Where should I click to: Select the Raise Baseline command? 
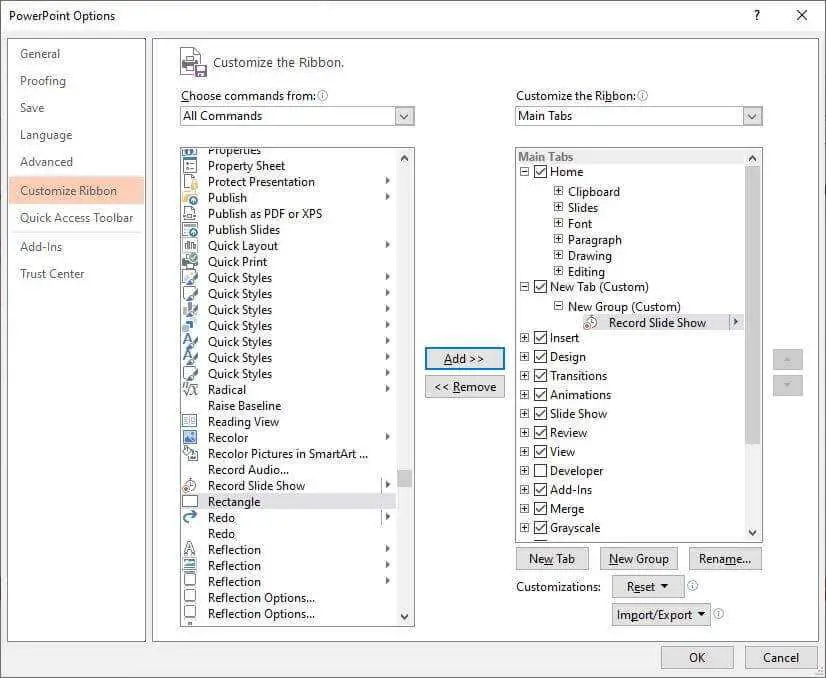point(244,406)
